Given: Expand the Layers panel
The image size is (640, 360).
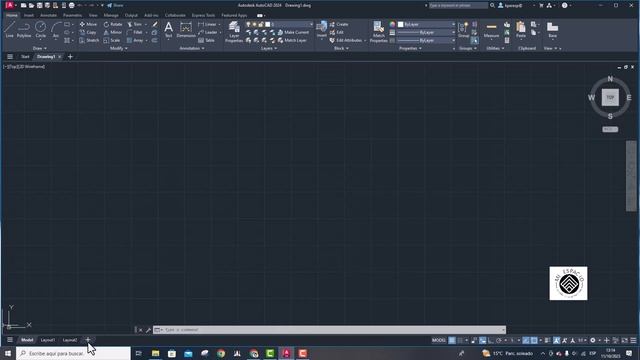Looking at the screenshot, I should pos(269,48).
